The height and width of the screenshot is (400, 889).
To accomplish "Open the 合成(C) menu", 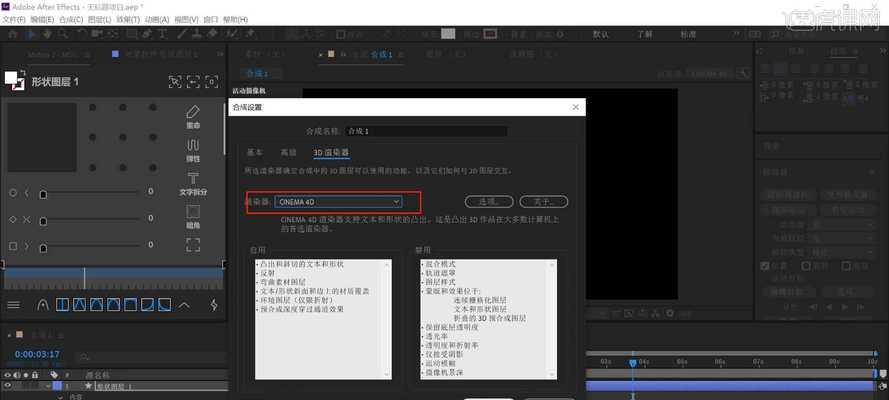I will click(x=71, y=20).
